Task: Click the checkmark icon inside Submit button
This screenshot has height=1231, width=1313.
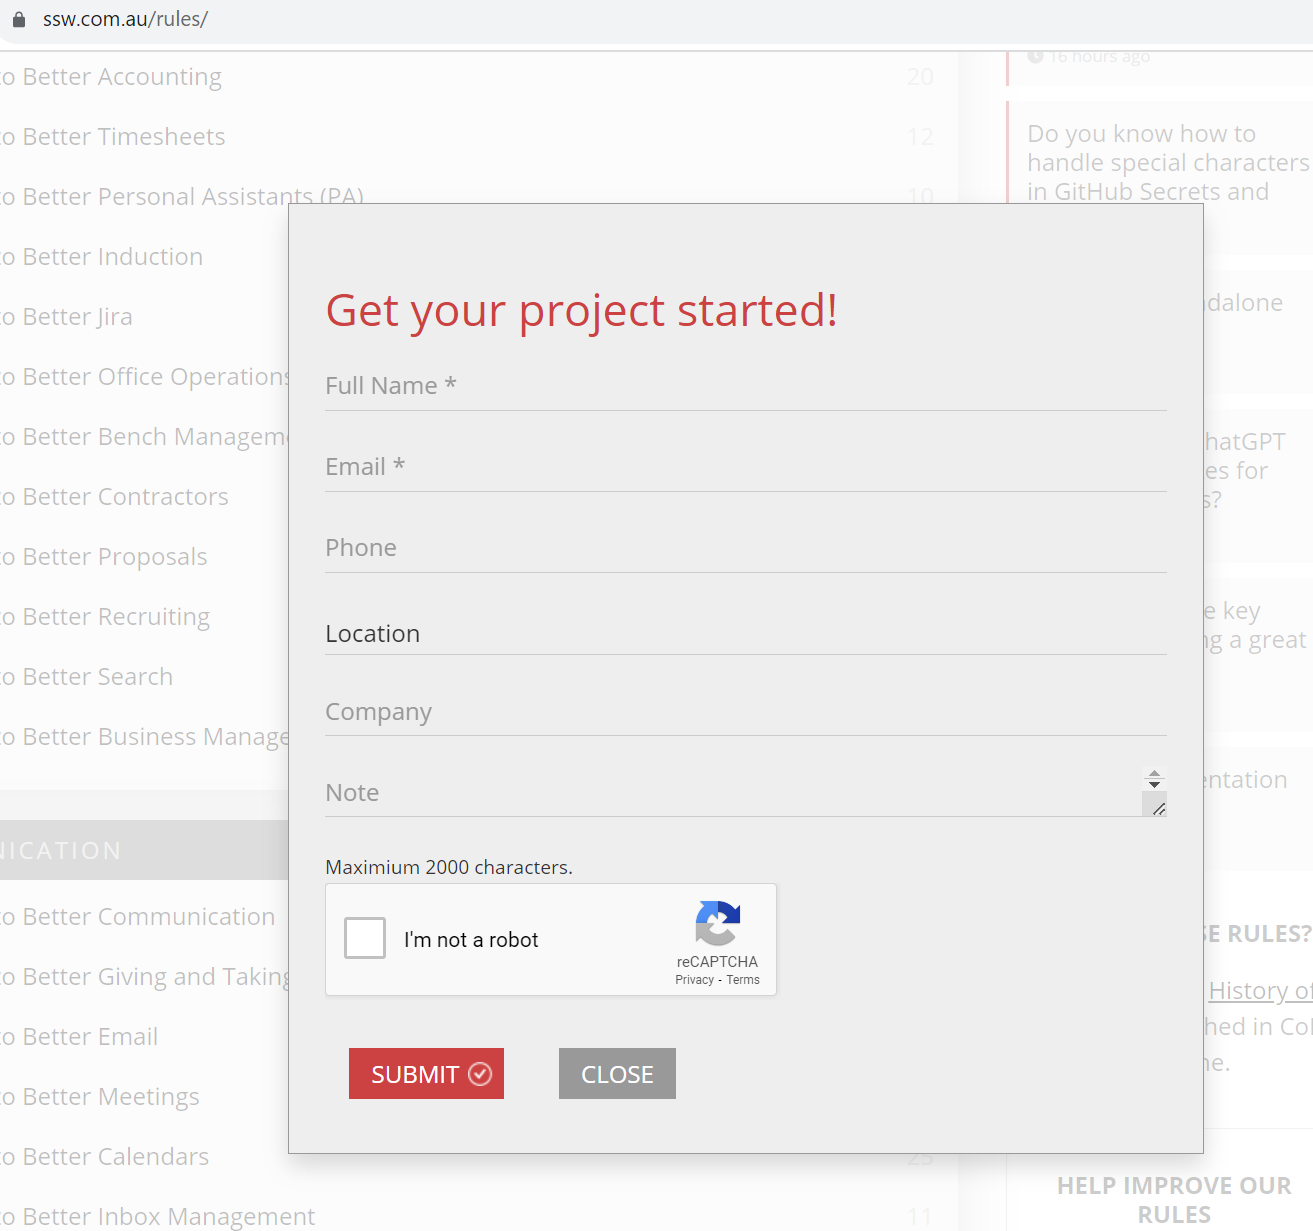Action: point(480,1073)
